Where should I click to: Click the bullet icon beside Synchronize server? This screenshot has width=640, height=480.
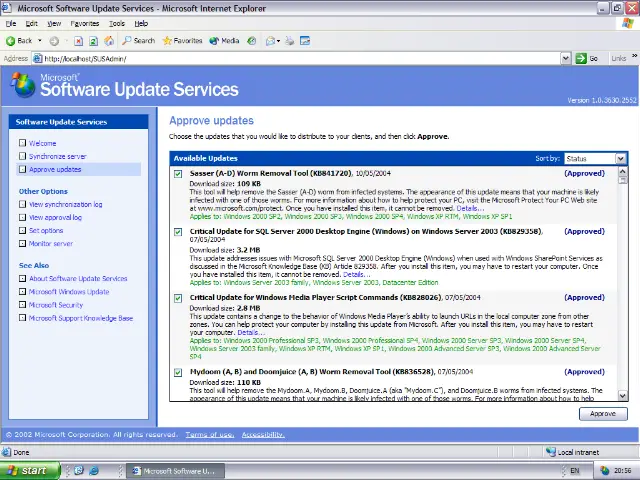tap(22, 156)
